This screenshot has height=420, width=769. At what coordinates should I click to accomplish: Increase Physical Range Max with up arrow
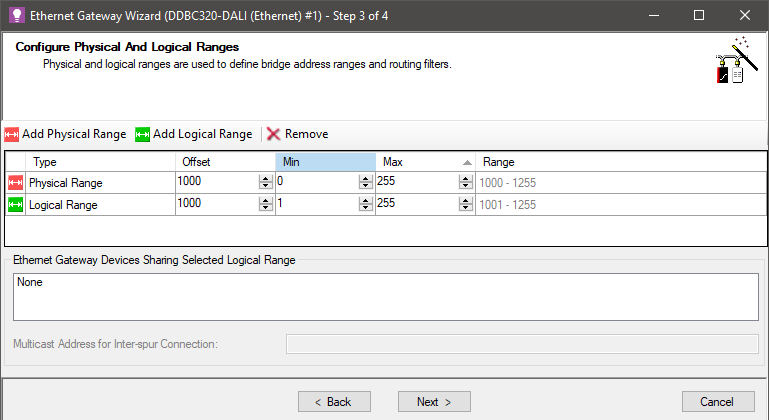coord(466,179)
